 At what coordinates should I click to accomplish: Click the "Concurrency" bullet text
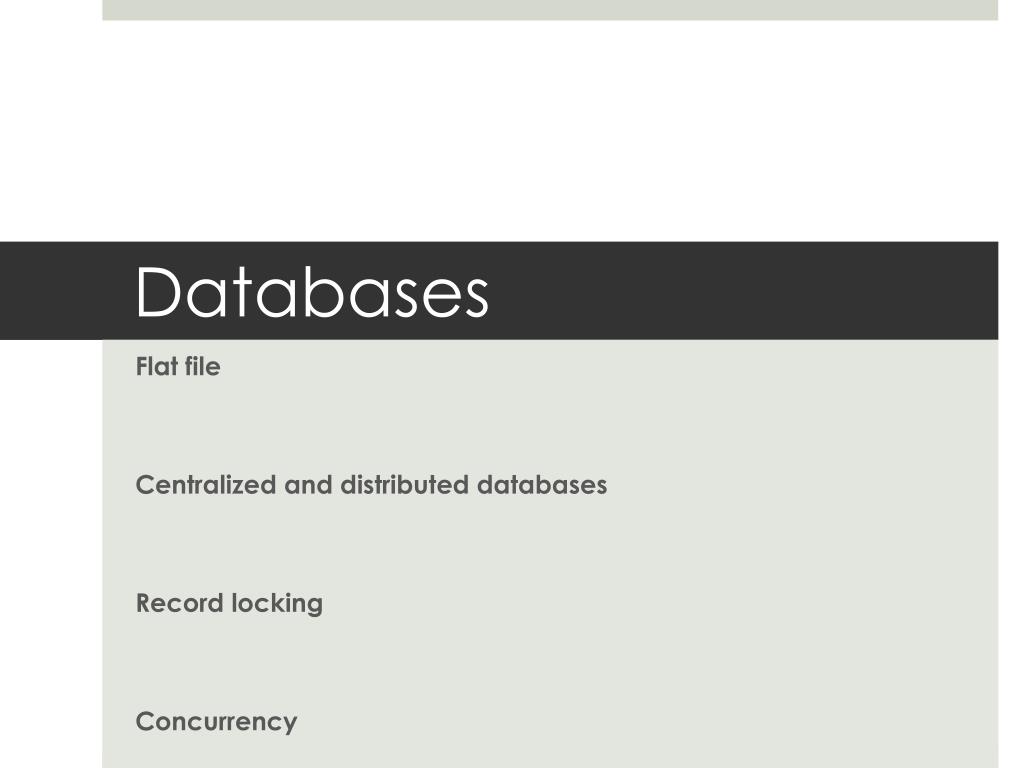(216, 722)
